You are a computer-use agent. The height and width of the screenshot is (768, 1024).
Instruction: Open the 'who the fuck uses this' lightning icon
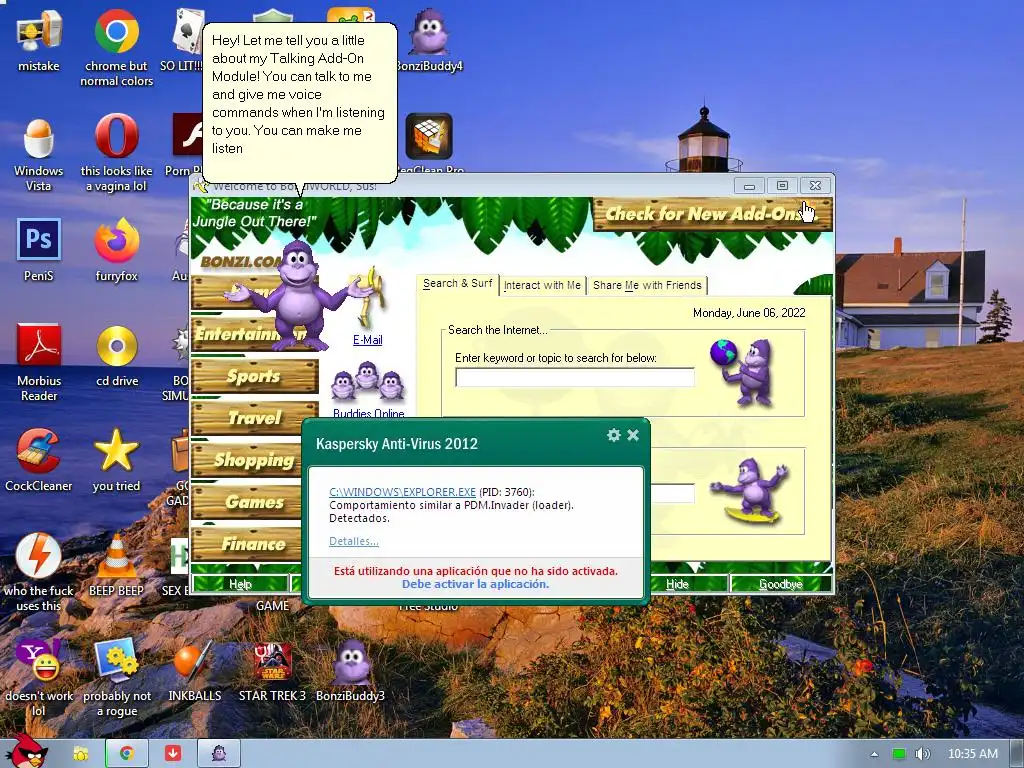[39, 556]
